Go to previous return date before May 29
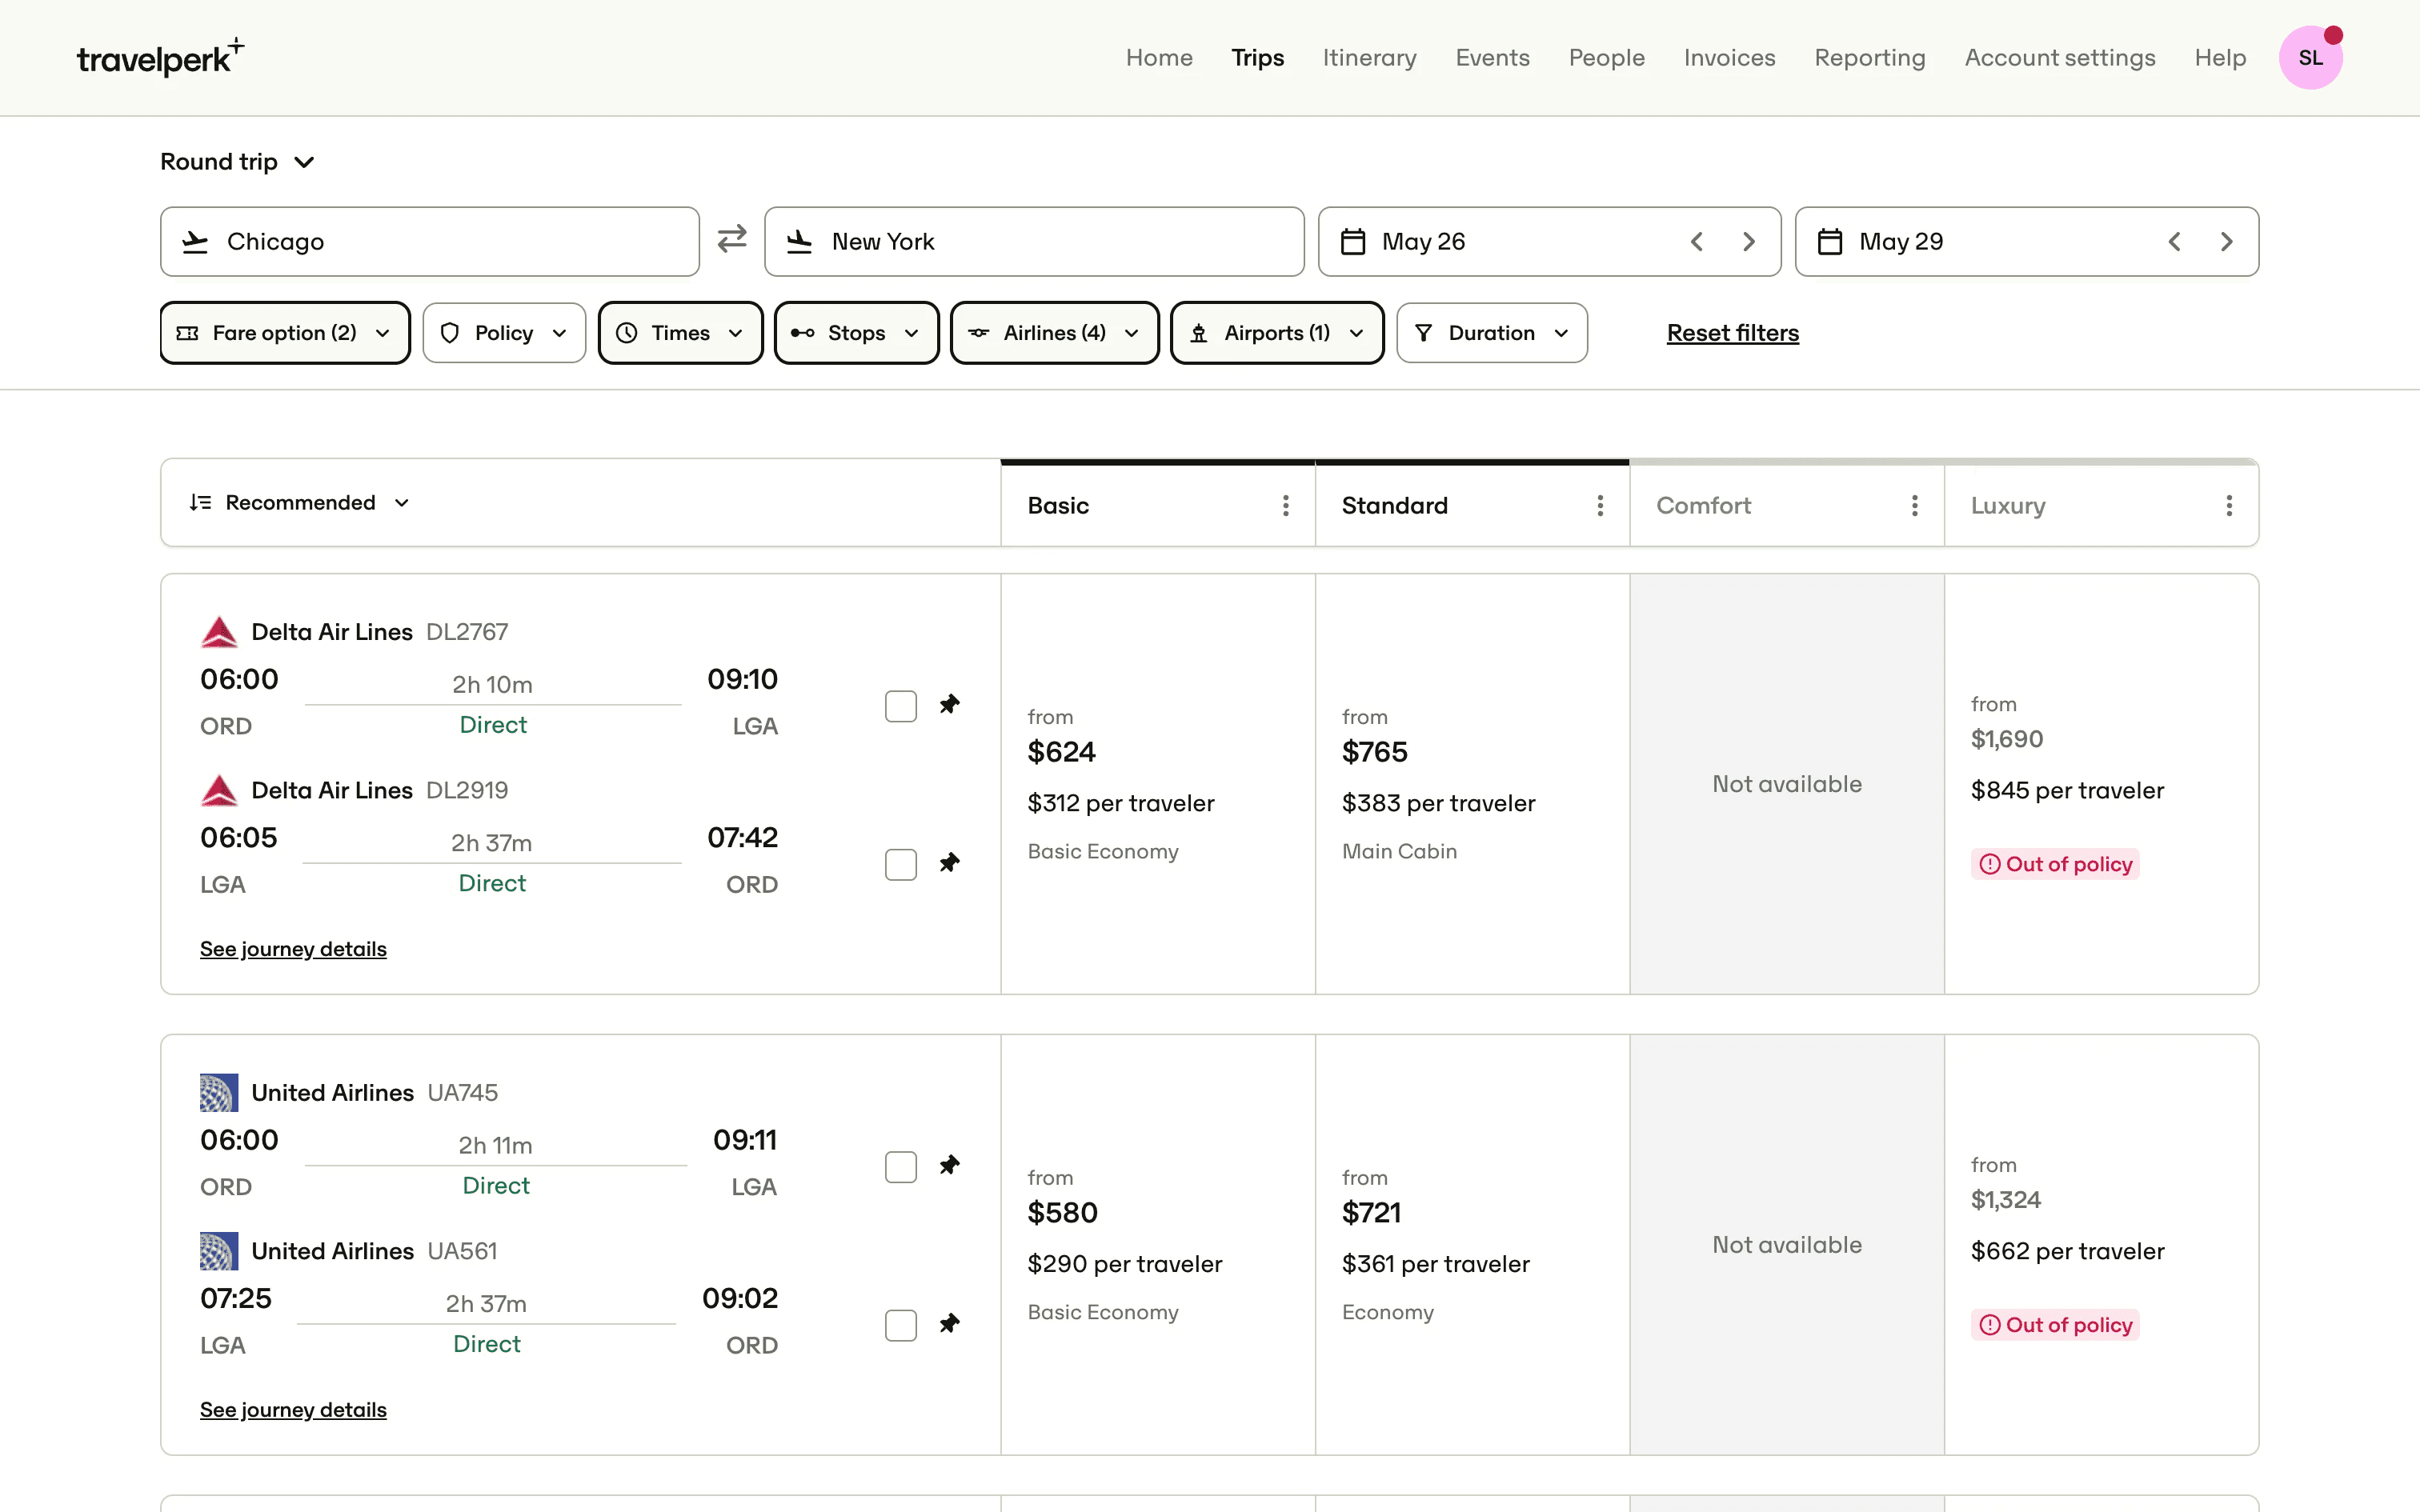Screen dimensions: 2420x1512 click(x=2174, y=242)
